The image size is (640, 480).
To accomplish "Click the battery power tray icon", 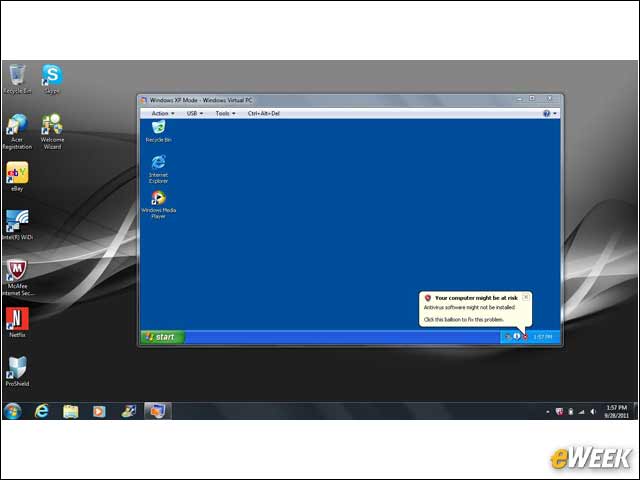I will [x=571, y=411].
